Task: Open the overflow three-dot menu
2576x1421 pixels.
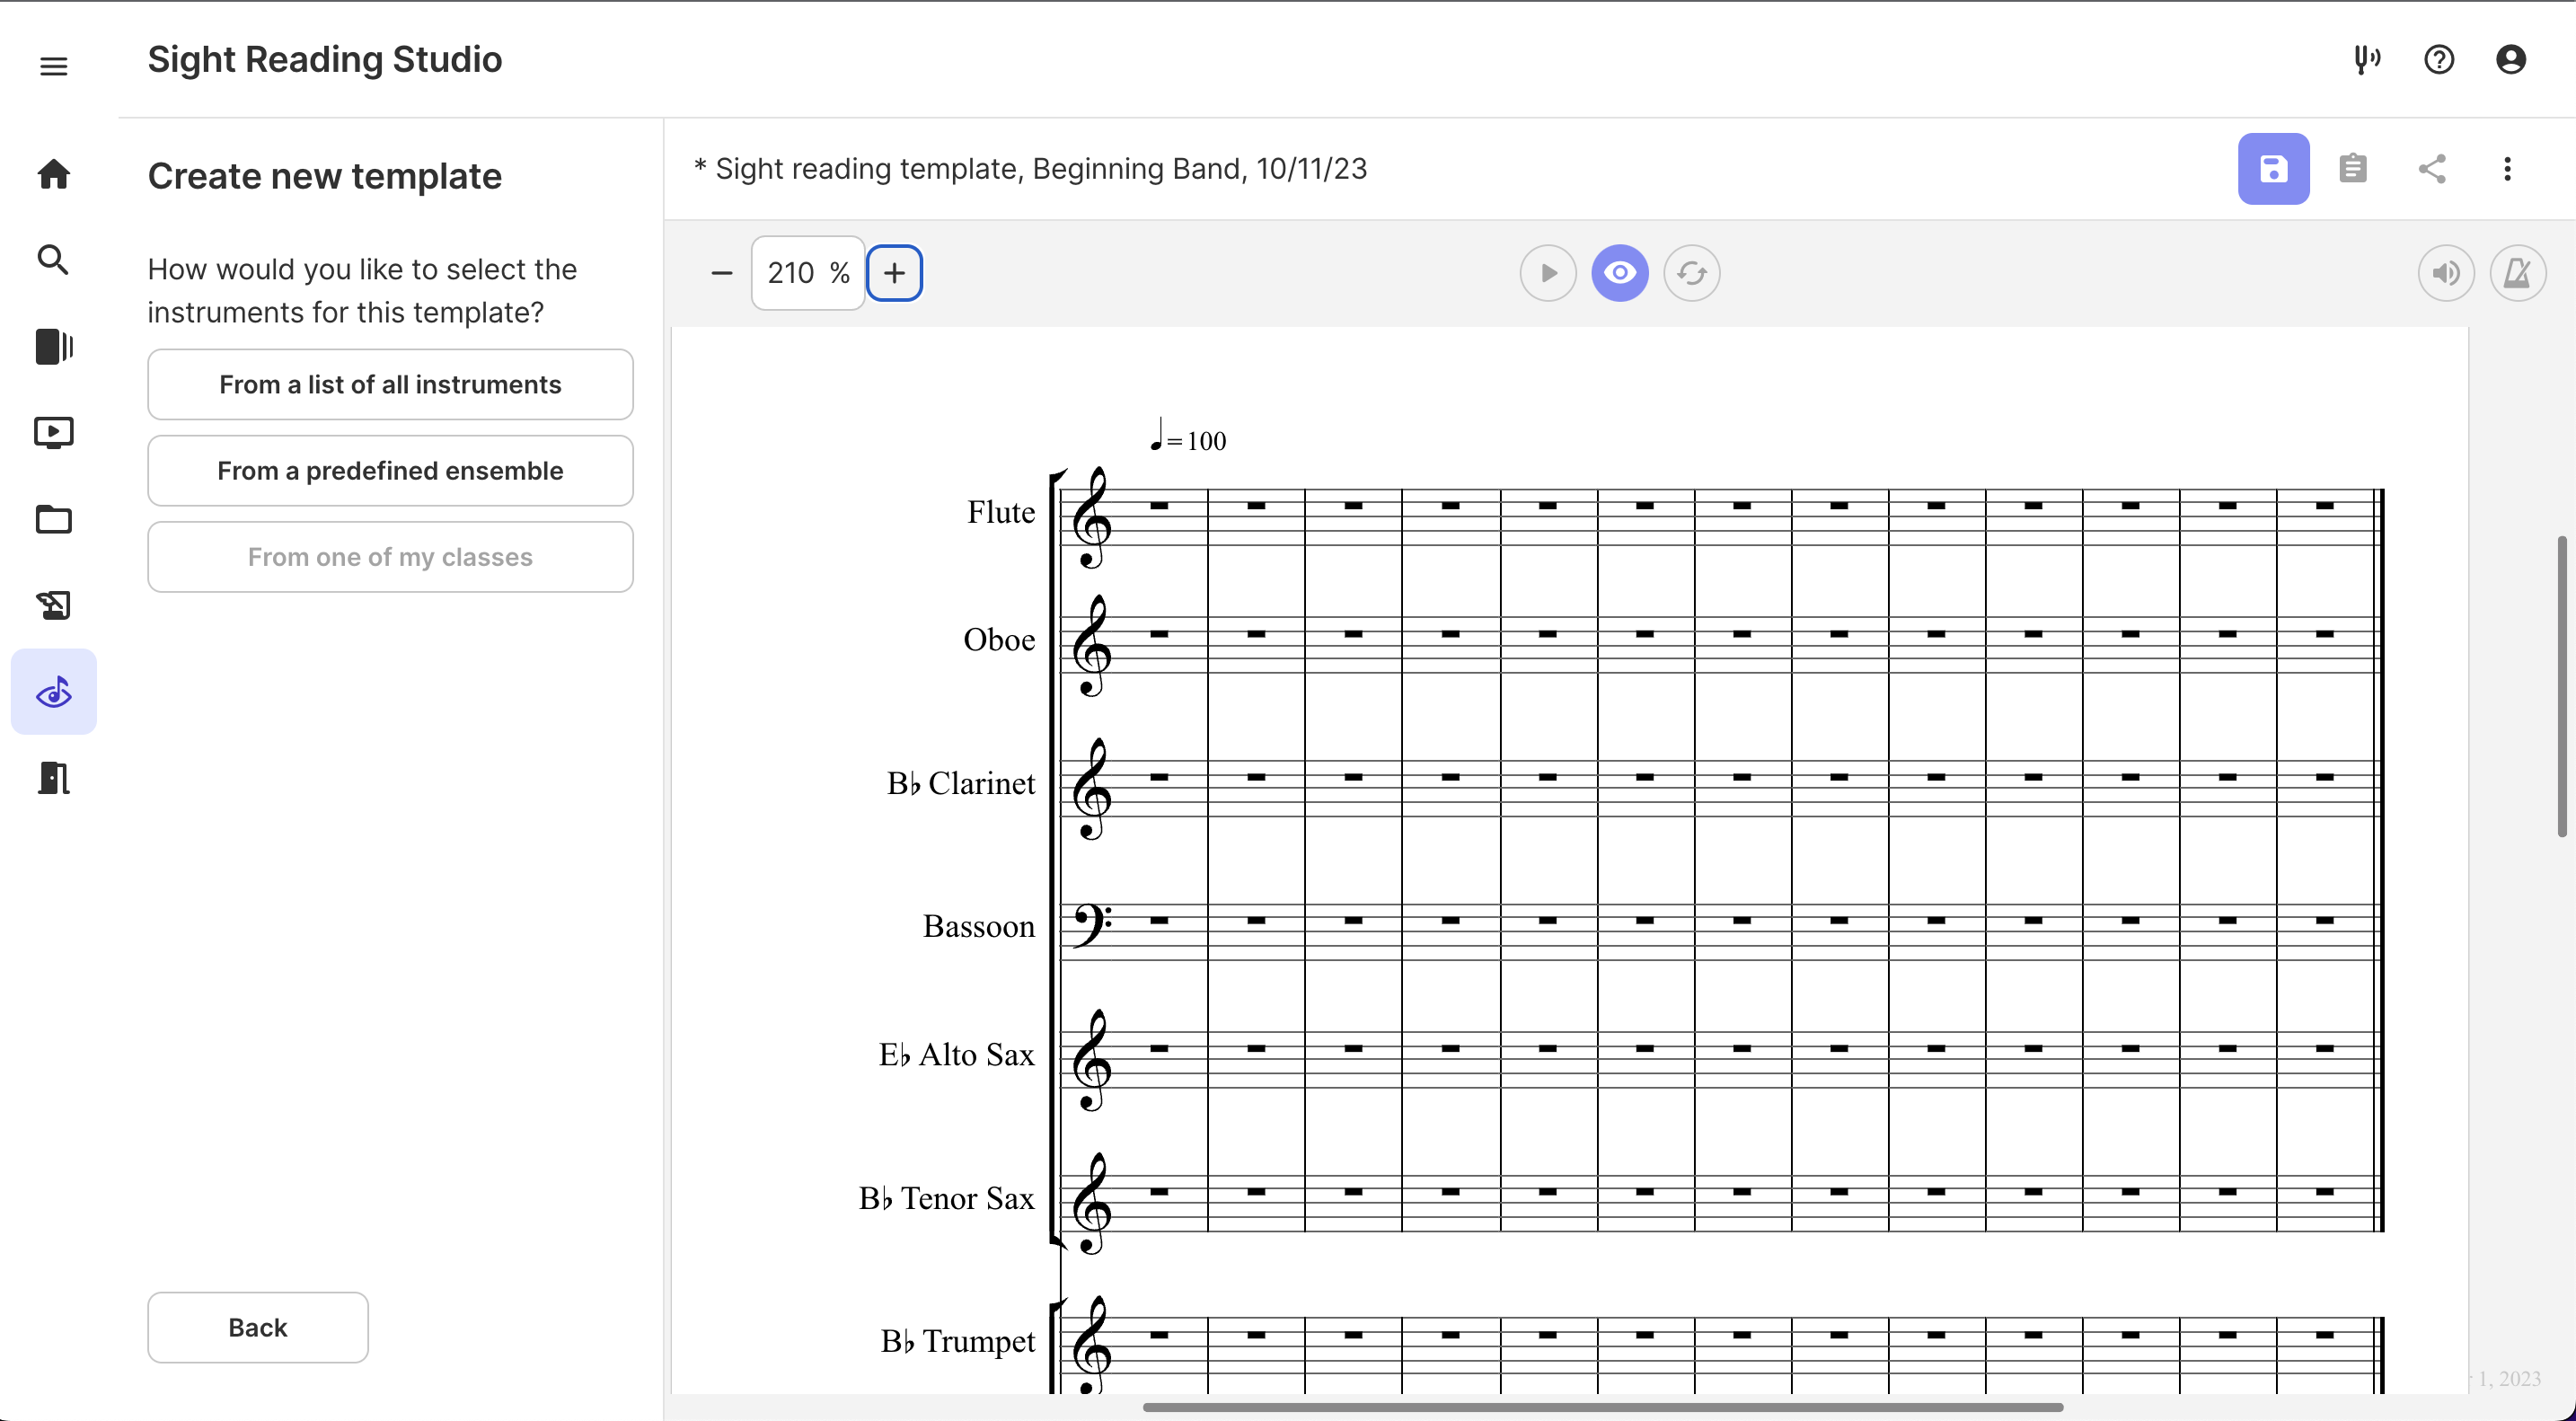Action: point(2508,169)
